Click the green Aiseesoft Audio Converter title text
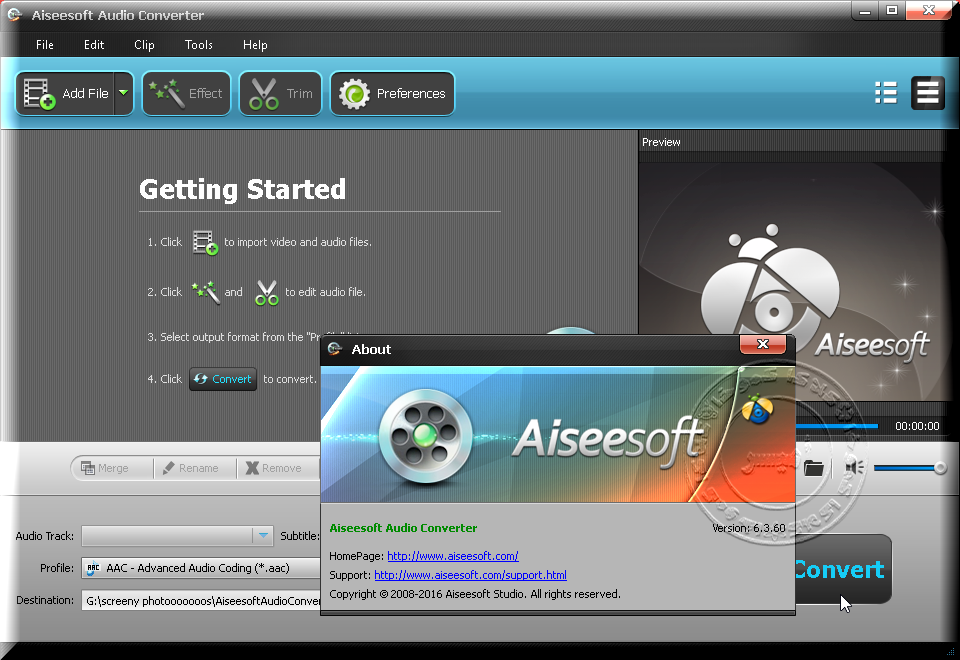The width and height of the screenshot is (960, 660). (x=403, y=528)
